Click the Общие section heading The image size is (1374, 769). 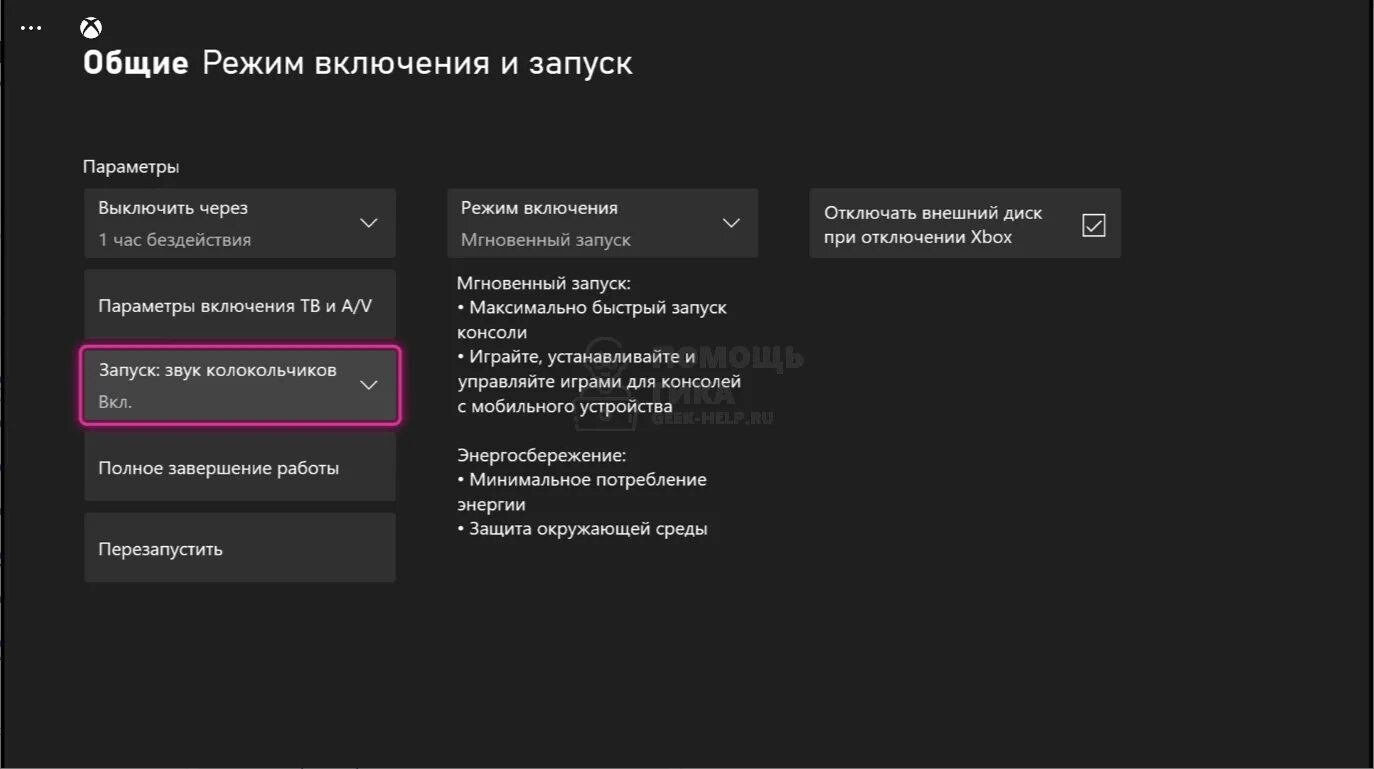[136, 63]
